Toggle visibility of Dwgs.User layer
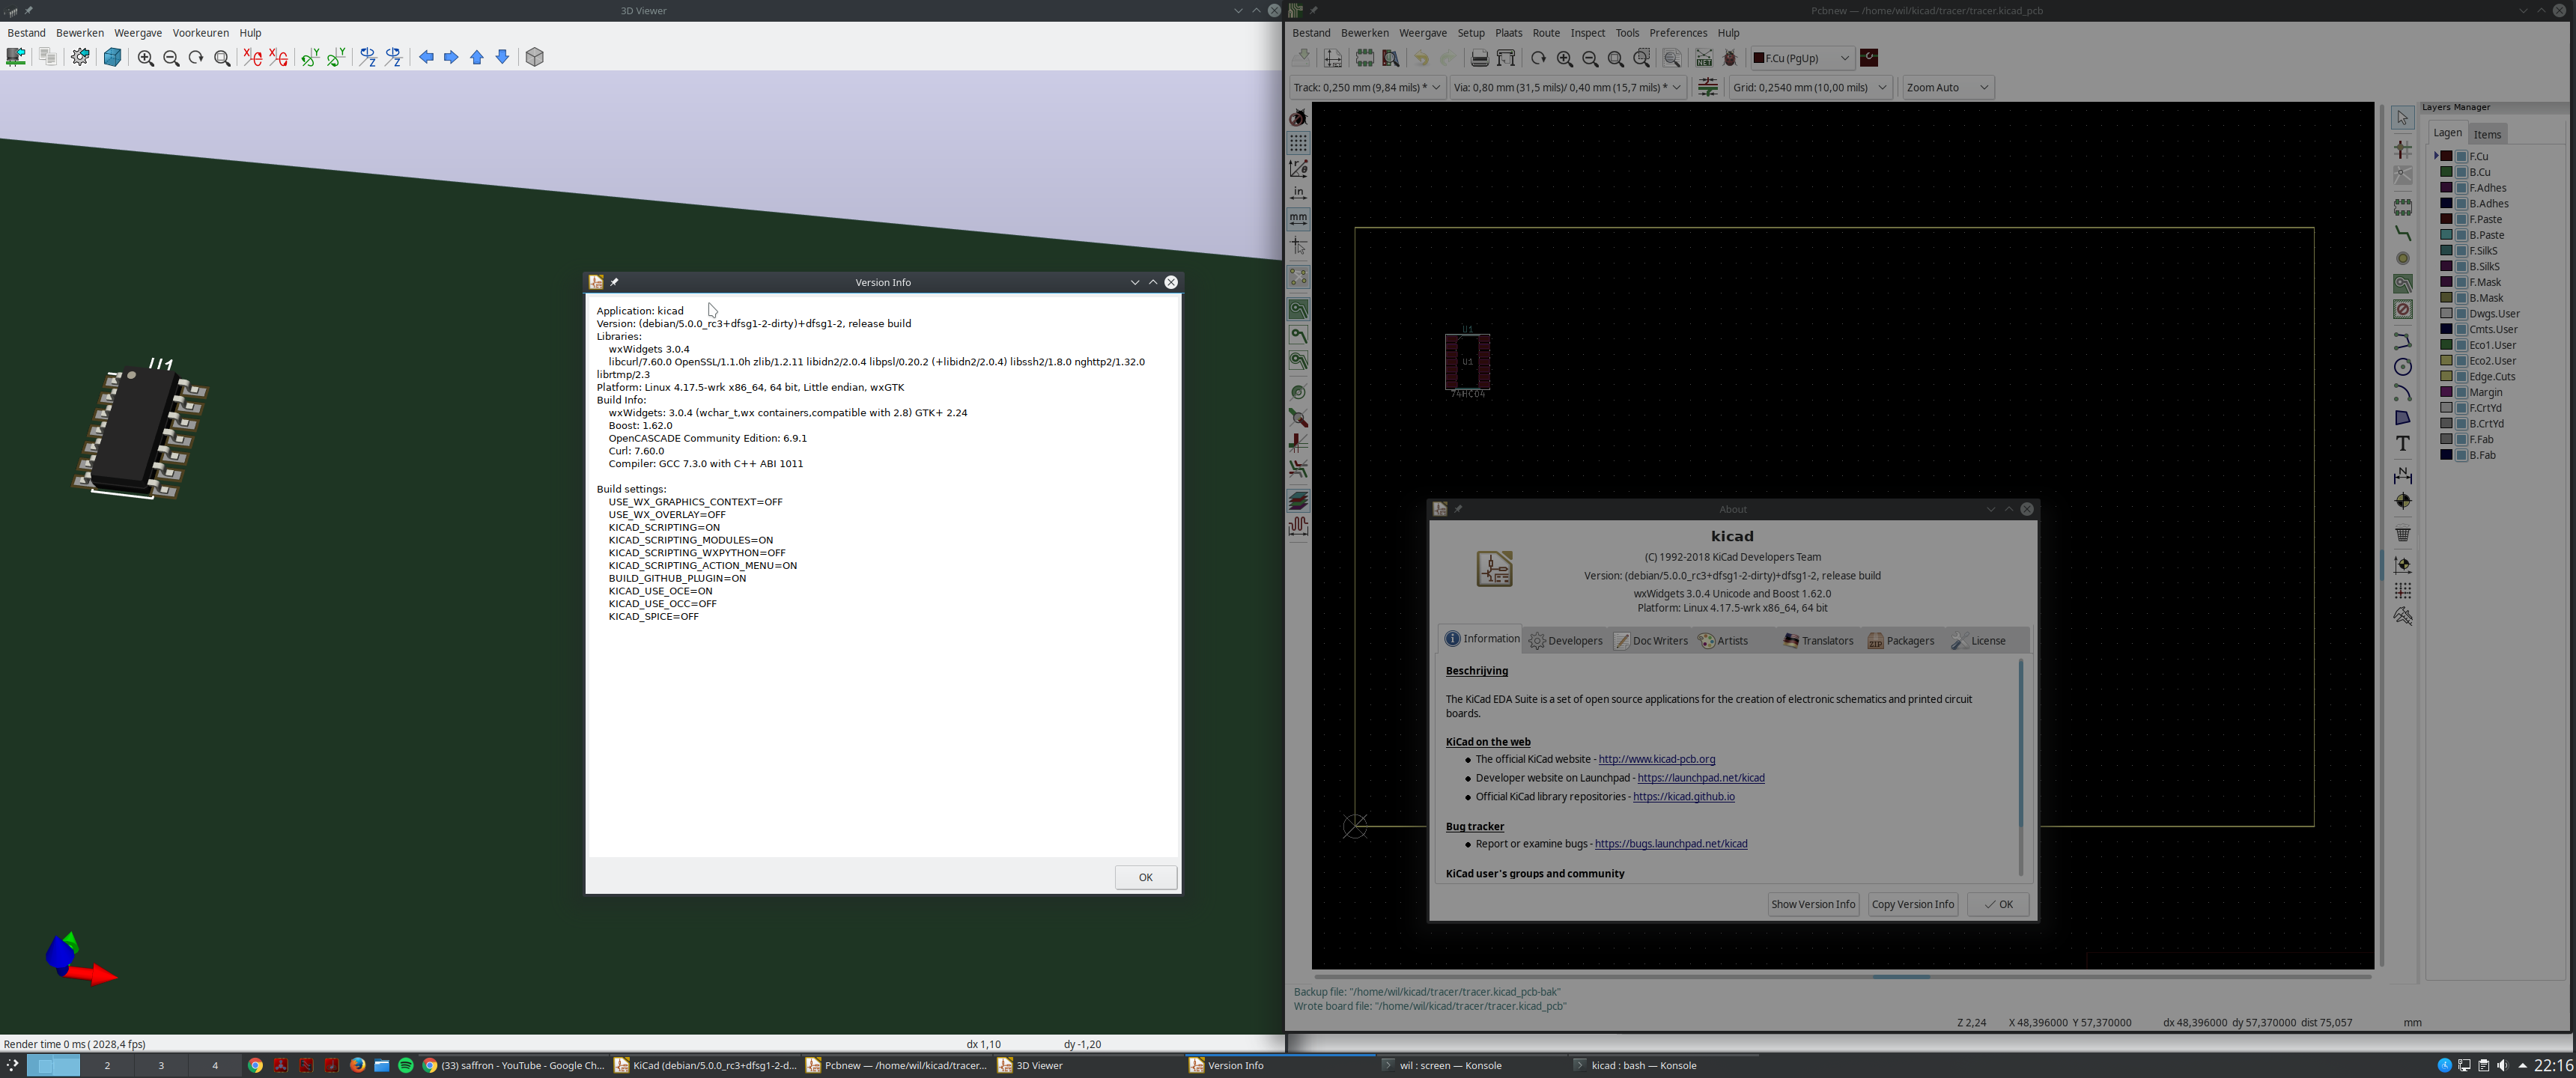The image size is (2576, 1078). click(x=2462, y=314)
